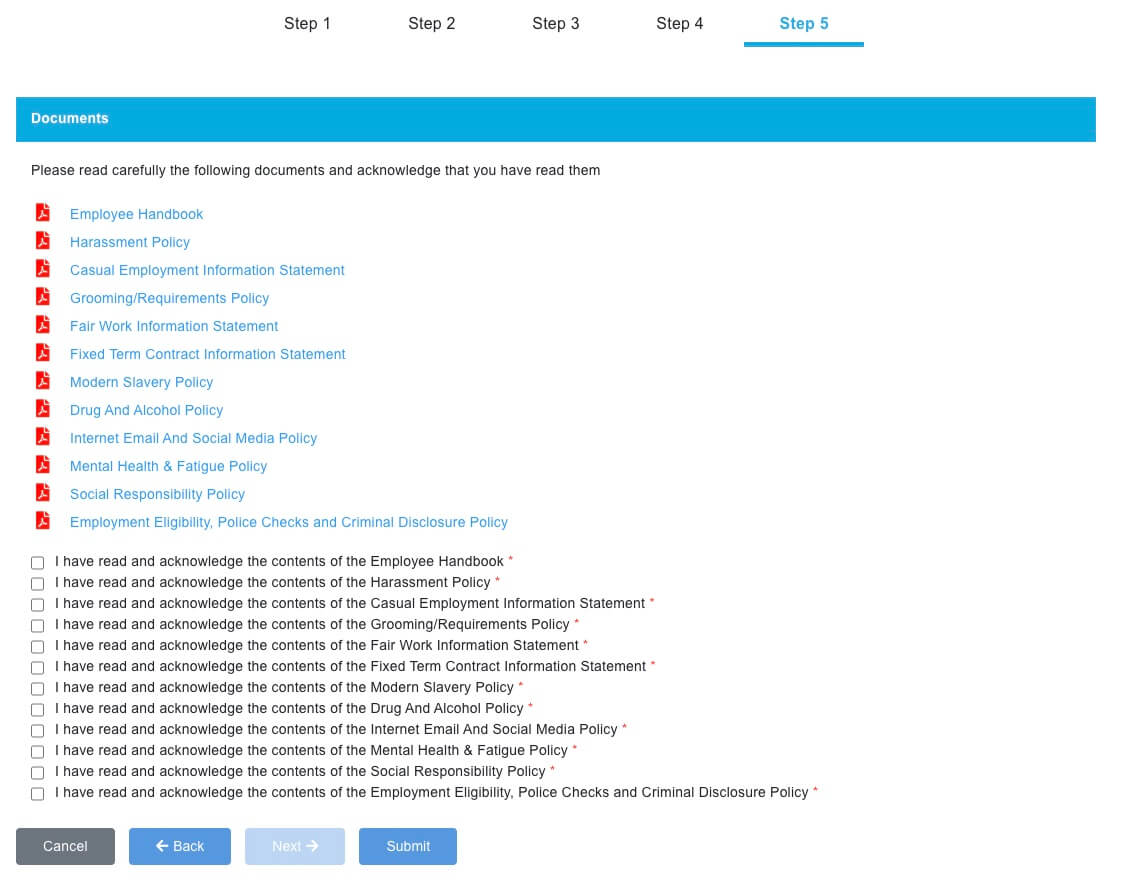This screenshot has height=880, width=1130.
Task: Go to the Step 4 tab
Action: 679,24
